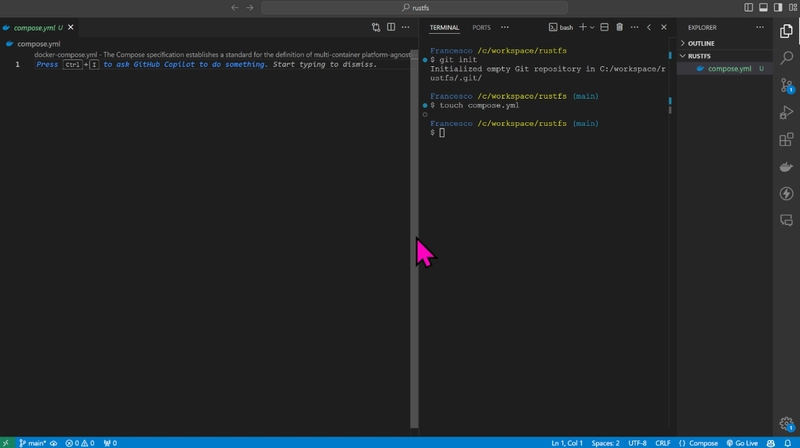Image resolution: width=800 pixels, height=448 pixels.
Task: Open the Thunder Client lightning icon
Action: 786,193
